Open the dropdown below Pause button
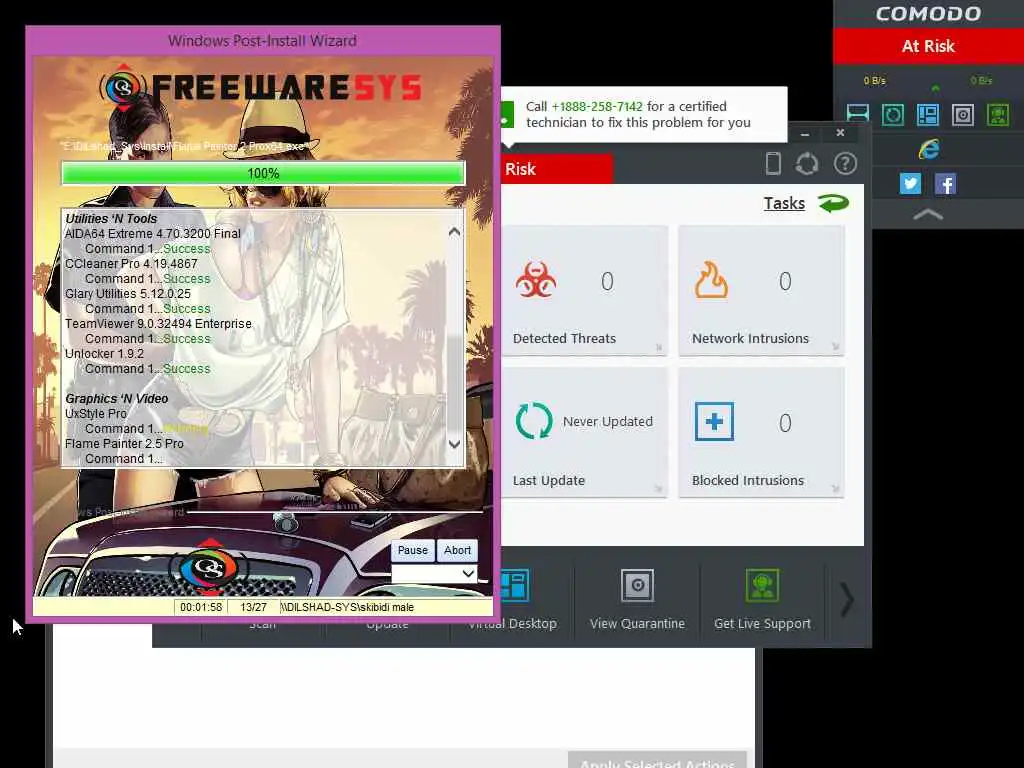Screen dimensions: 1024x768 [434, 573]
